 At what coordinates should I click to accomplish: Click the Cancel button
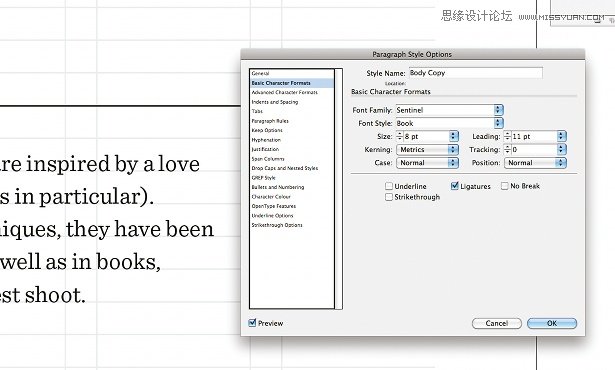coord(497,323)
